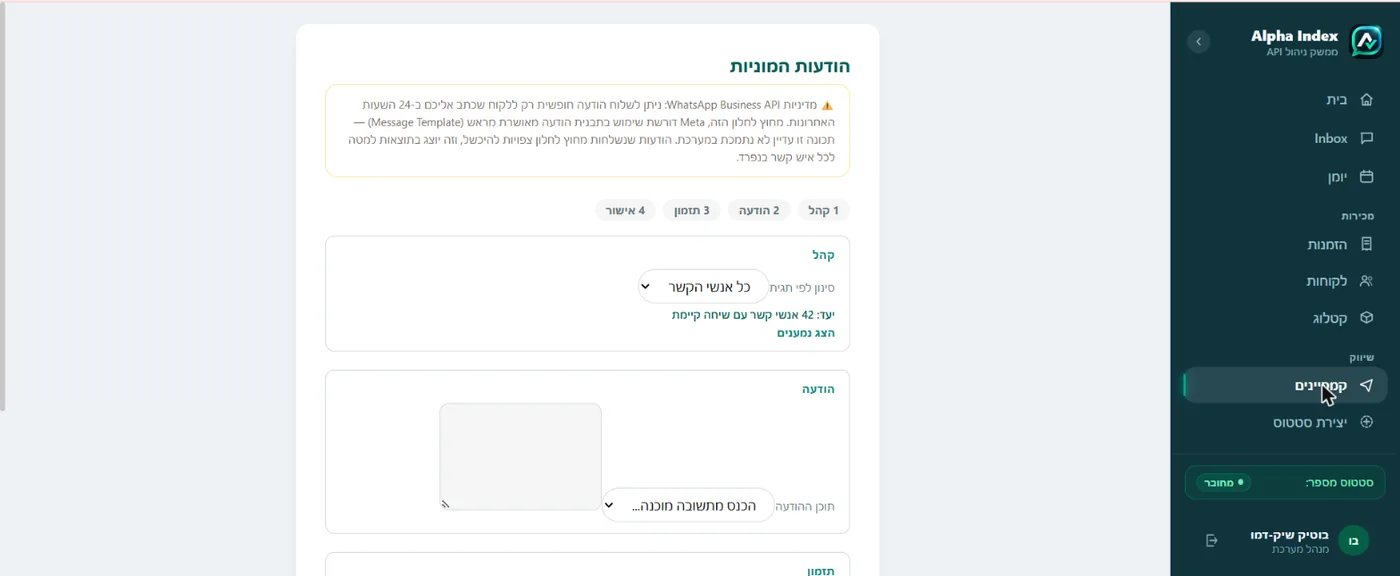This screenshot has width=1400, height=576.
Task: Click the customers people icon next to לקוחות
Action: 1366,281
